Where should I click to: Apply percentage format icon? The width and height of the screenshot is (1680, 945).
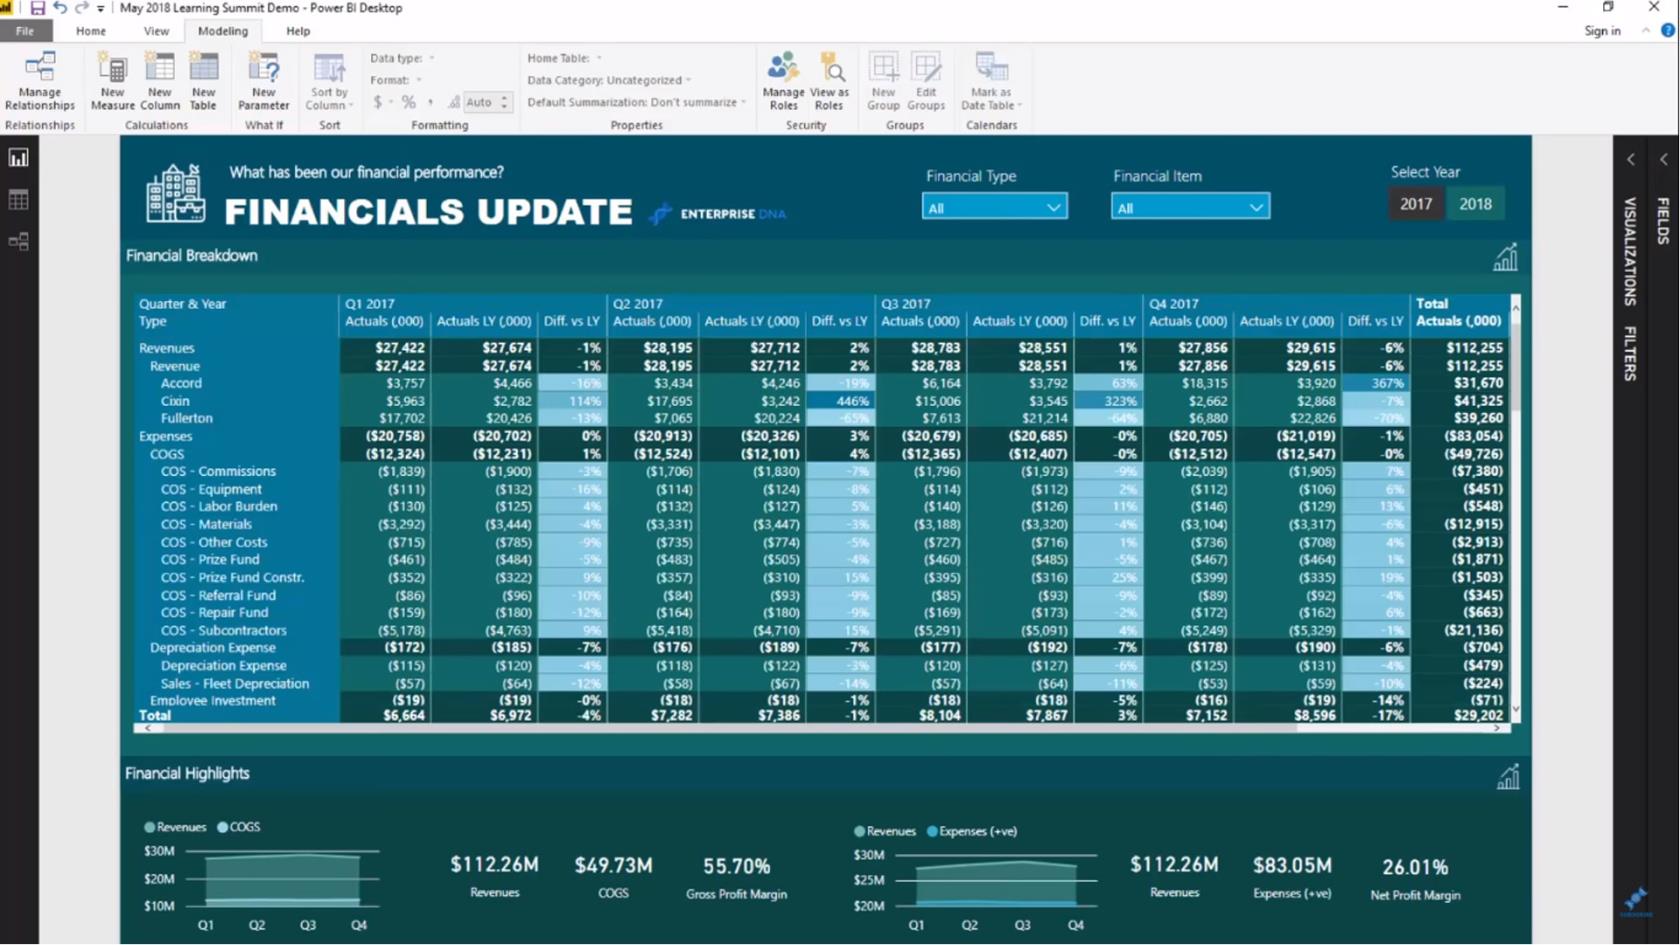click(408, 102)
